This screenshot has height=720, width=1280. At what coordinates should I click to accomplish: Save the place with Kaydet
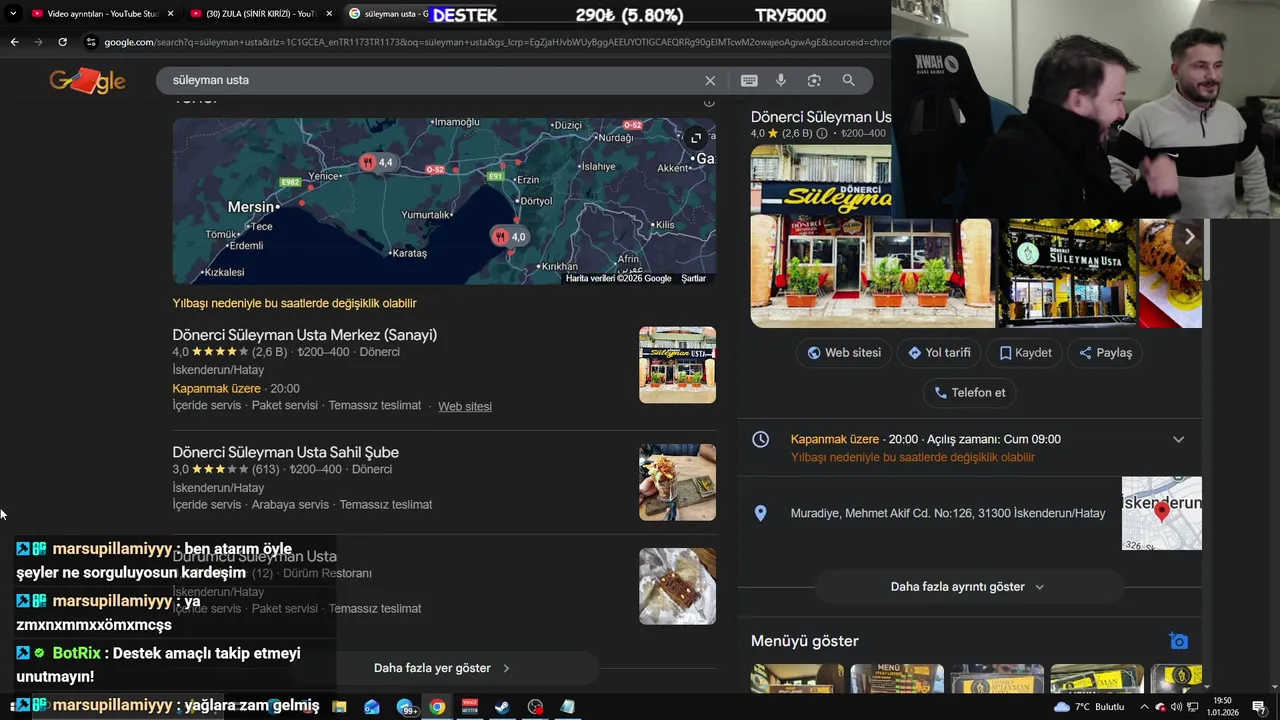pyautogui.click(x=1026, y=353)
